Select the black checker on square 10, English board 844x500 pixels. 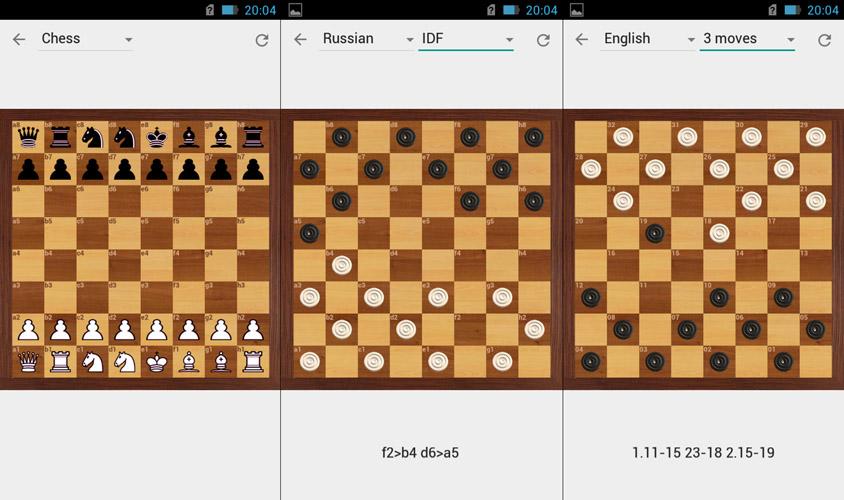[x=719, y=297]
